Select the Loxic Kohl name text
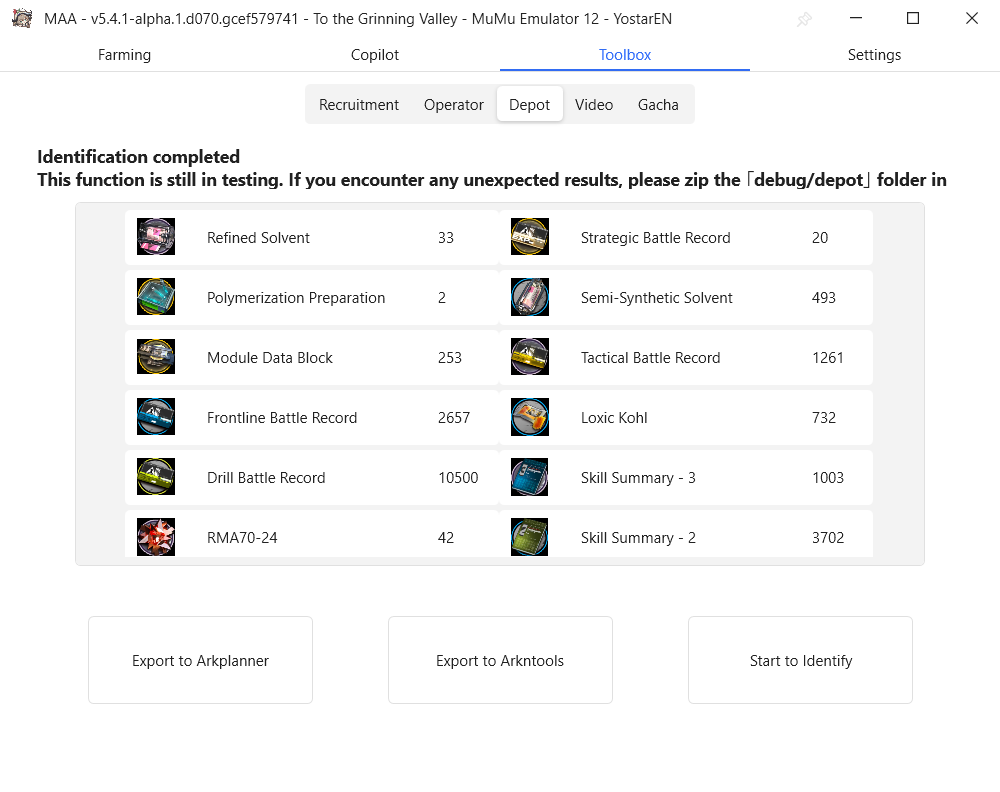The height and width of the screenshot is (792, 1000). pos(614,418)
